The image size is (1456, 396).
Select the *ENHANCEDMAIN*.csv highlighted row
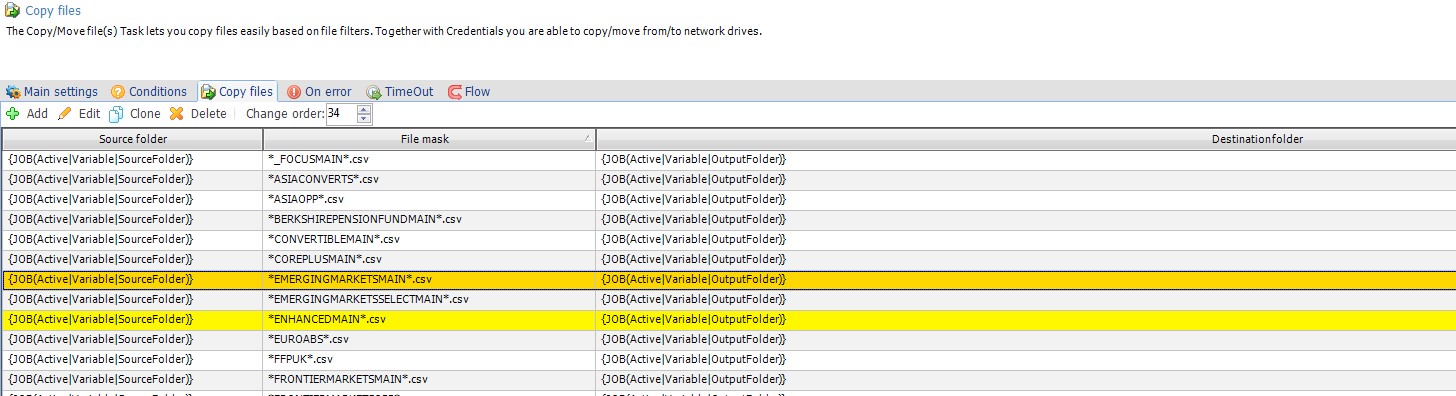(728, 319)
